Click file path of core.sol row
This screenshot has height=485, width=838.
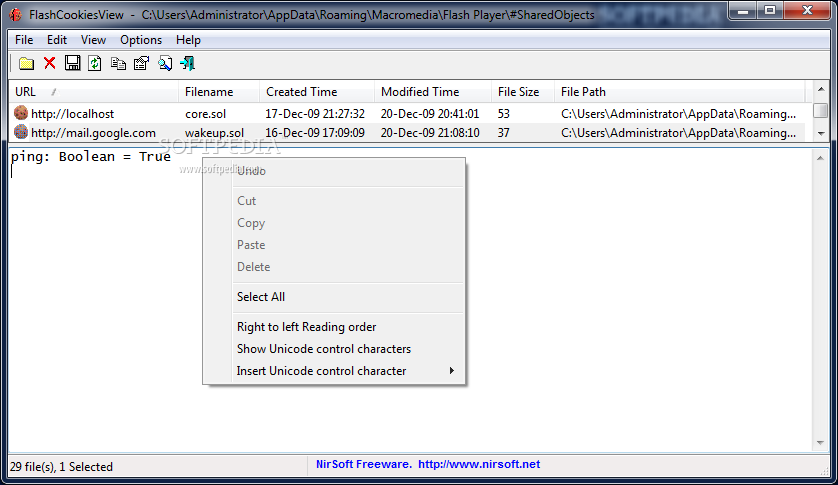coord(678,114)
